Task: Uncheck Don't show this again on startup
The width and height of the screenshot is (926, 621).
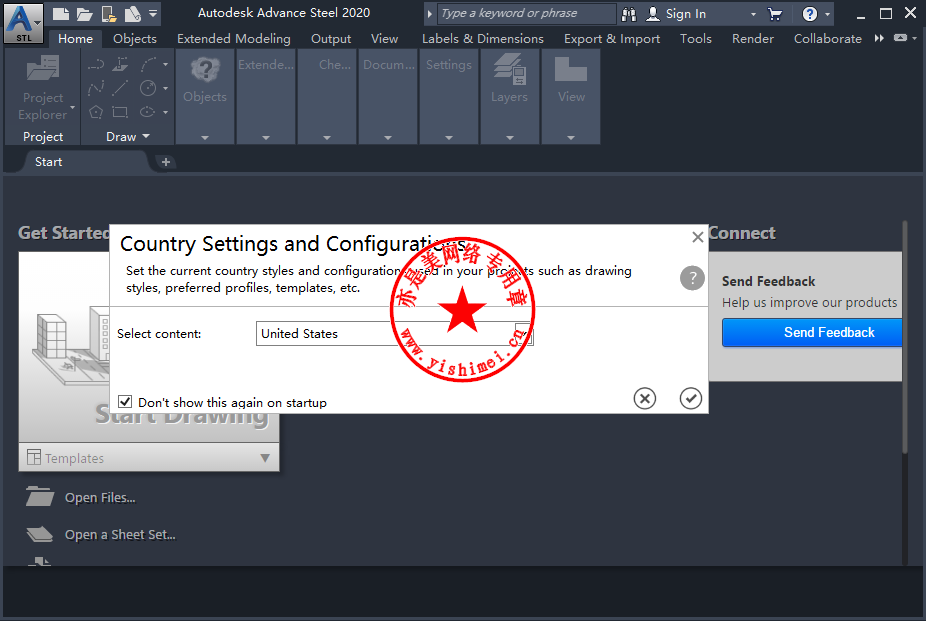Action: (x=125, y=402)
